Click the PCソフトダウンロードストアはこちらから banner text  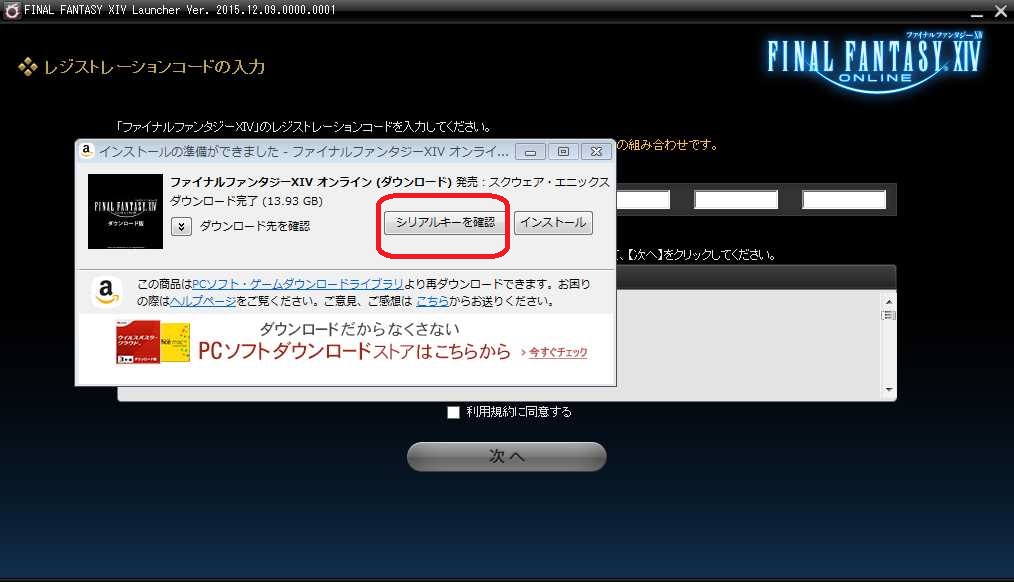tap(354, 351)
